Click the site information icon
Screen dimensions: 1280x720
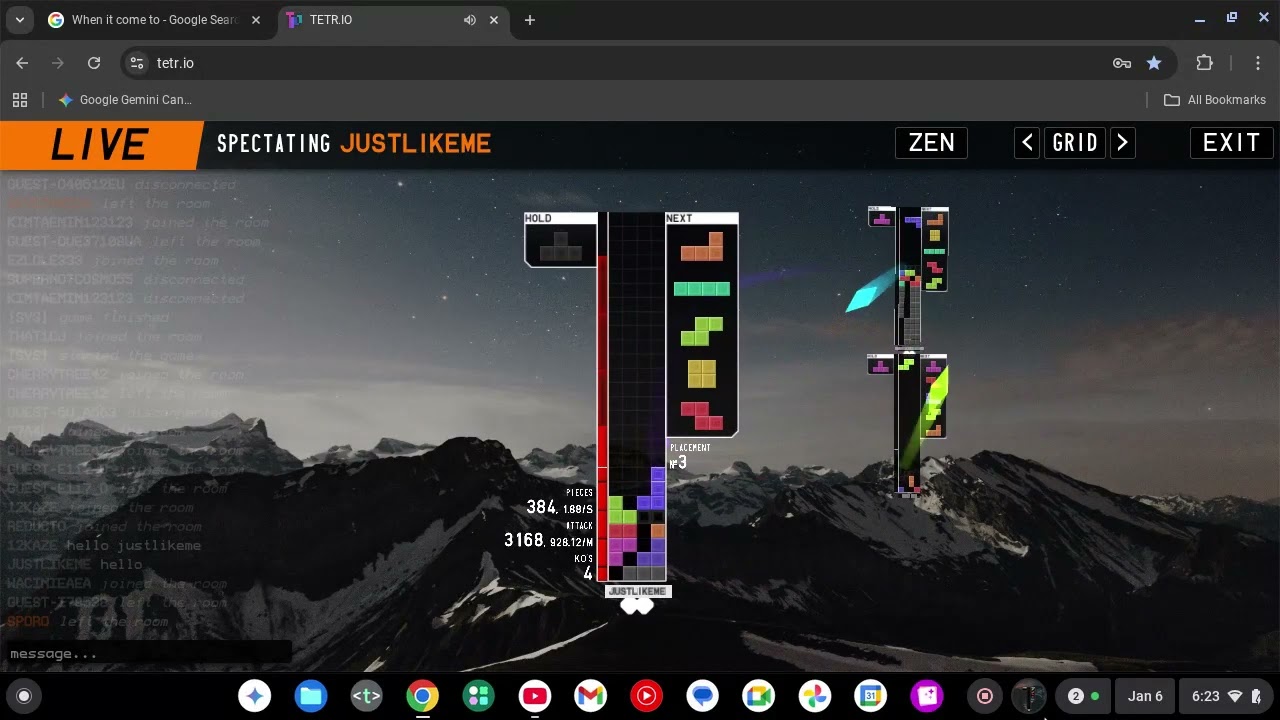click(138, 63)
